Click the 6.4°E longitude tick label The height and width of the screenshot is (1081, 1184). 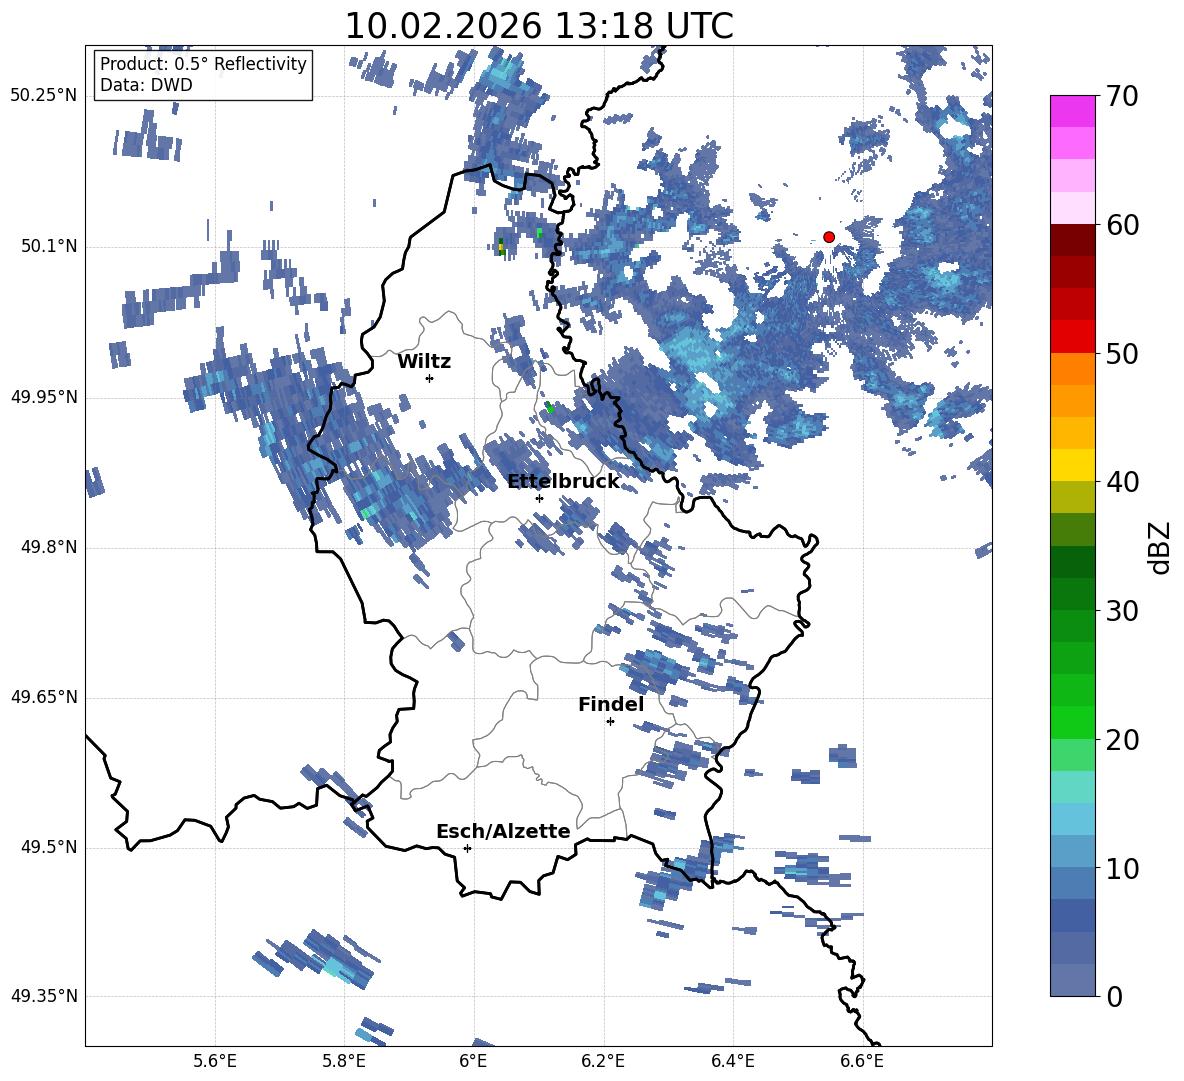(732, 1061)
